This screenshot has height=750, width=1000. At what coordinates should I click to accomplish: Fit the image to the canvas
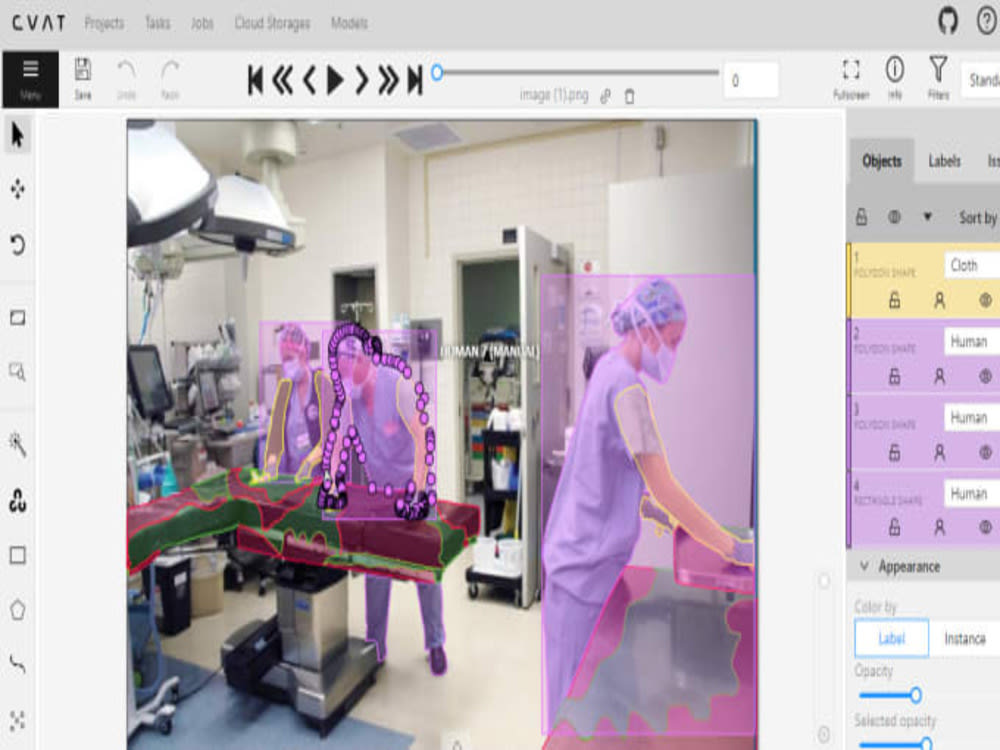(x=18, y=317)
